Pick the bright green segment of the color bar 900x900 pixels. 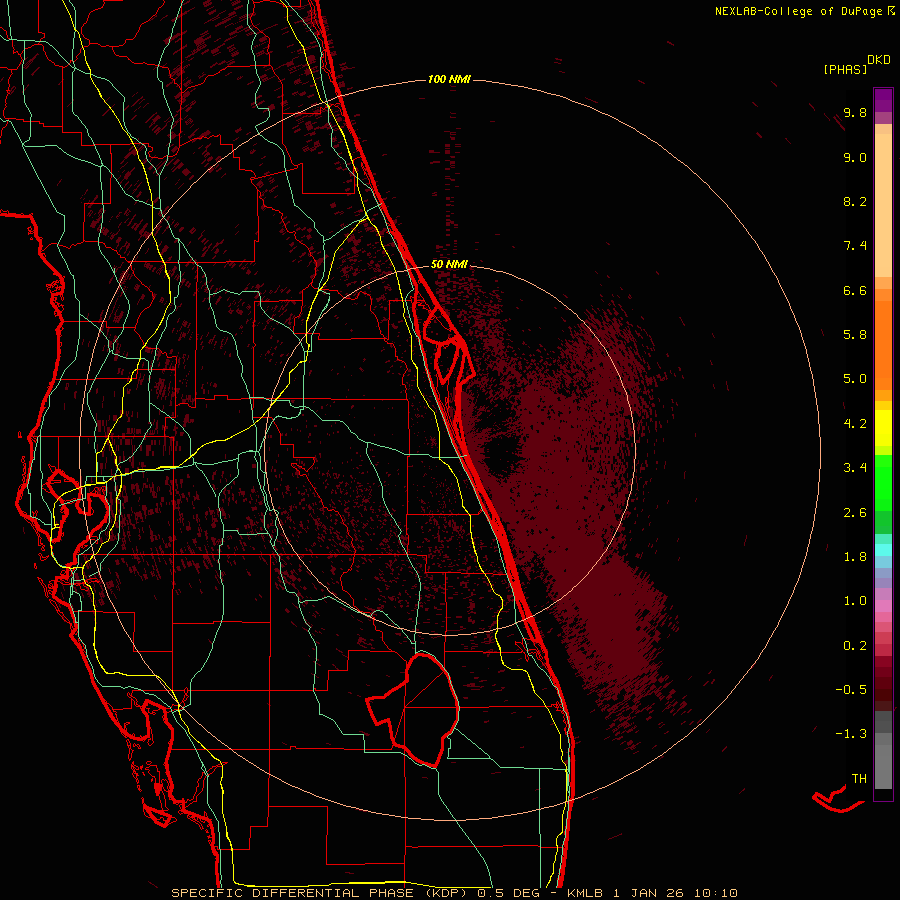click(x=883, y=482)
